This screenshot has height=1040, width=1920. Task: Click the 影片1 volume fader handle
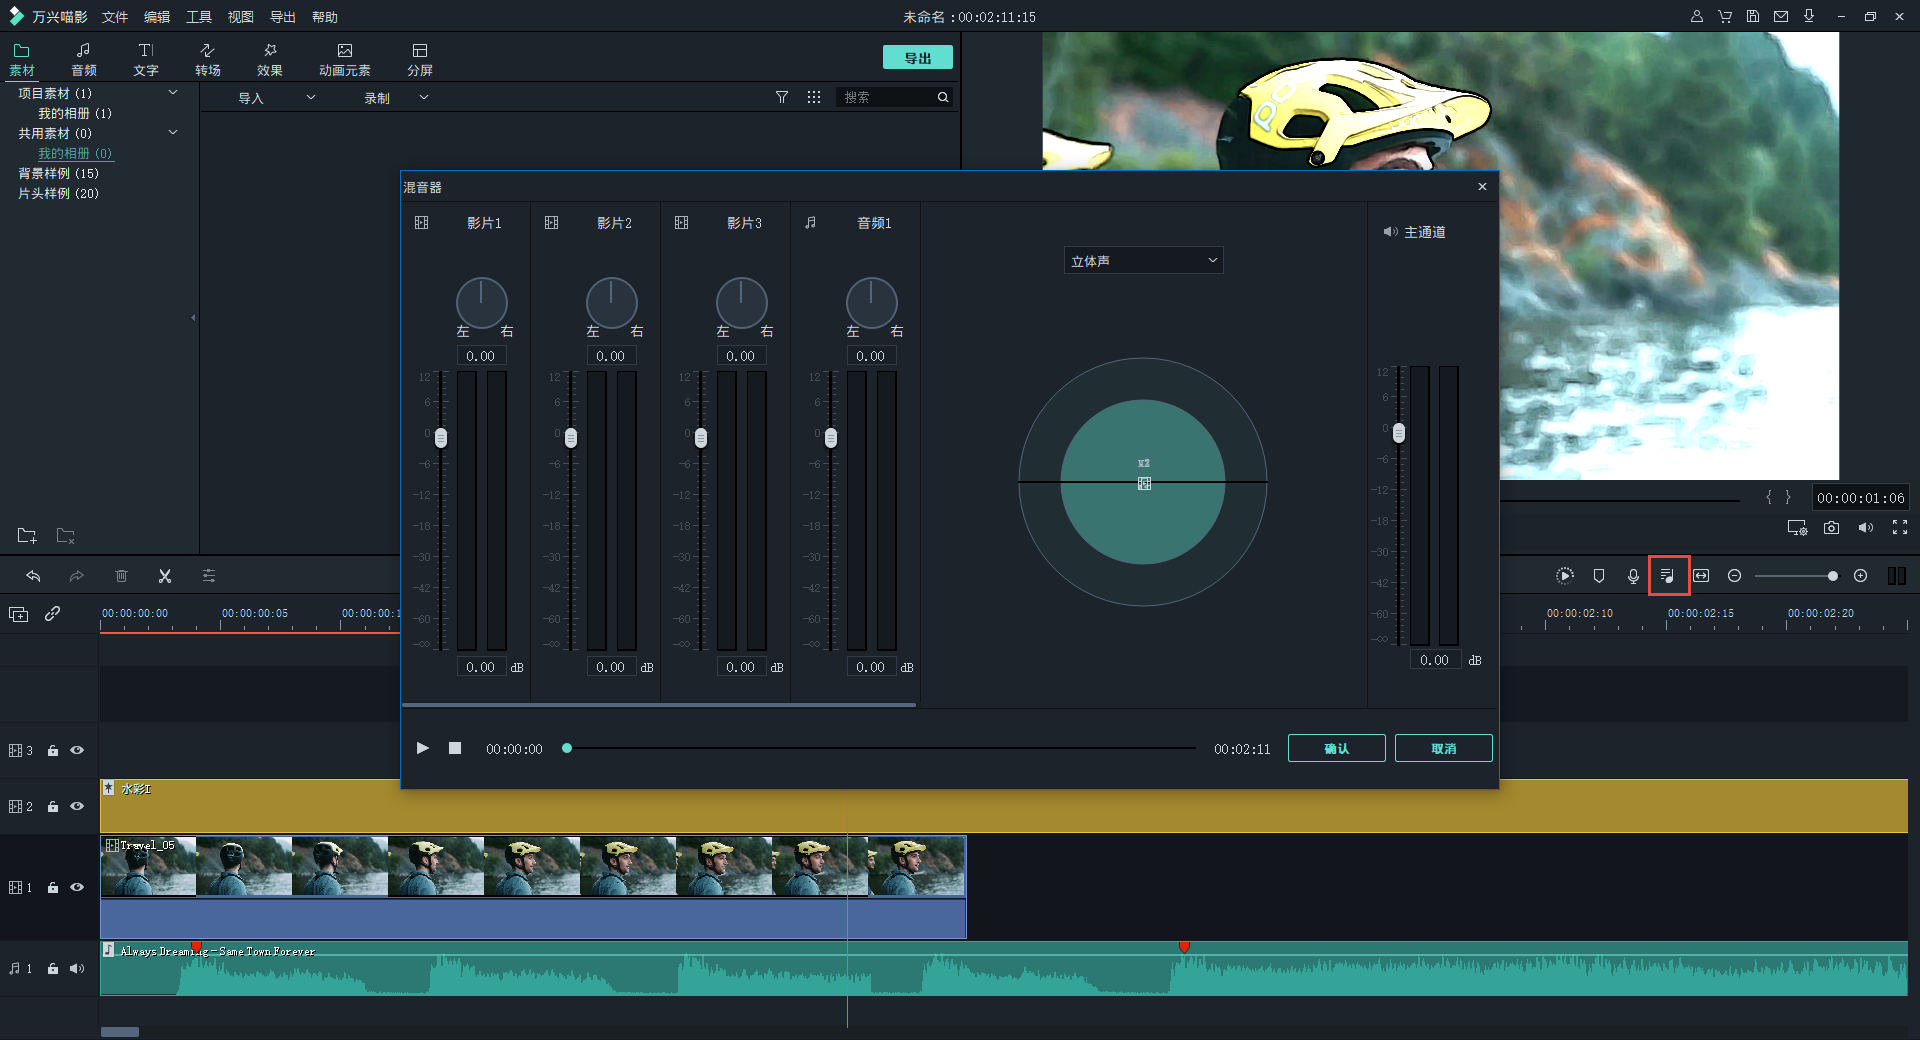pos(441,438)
